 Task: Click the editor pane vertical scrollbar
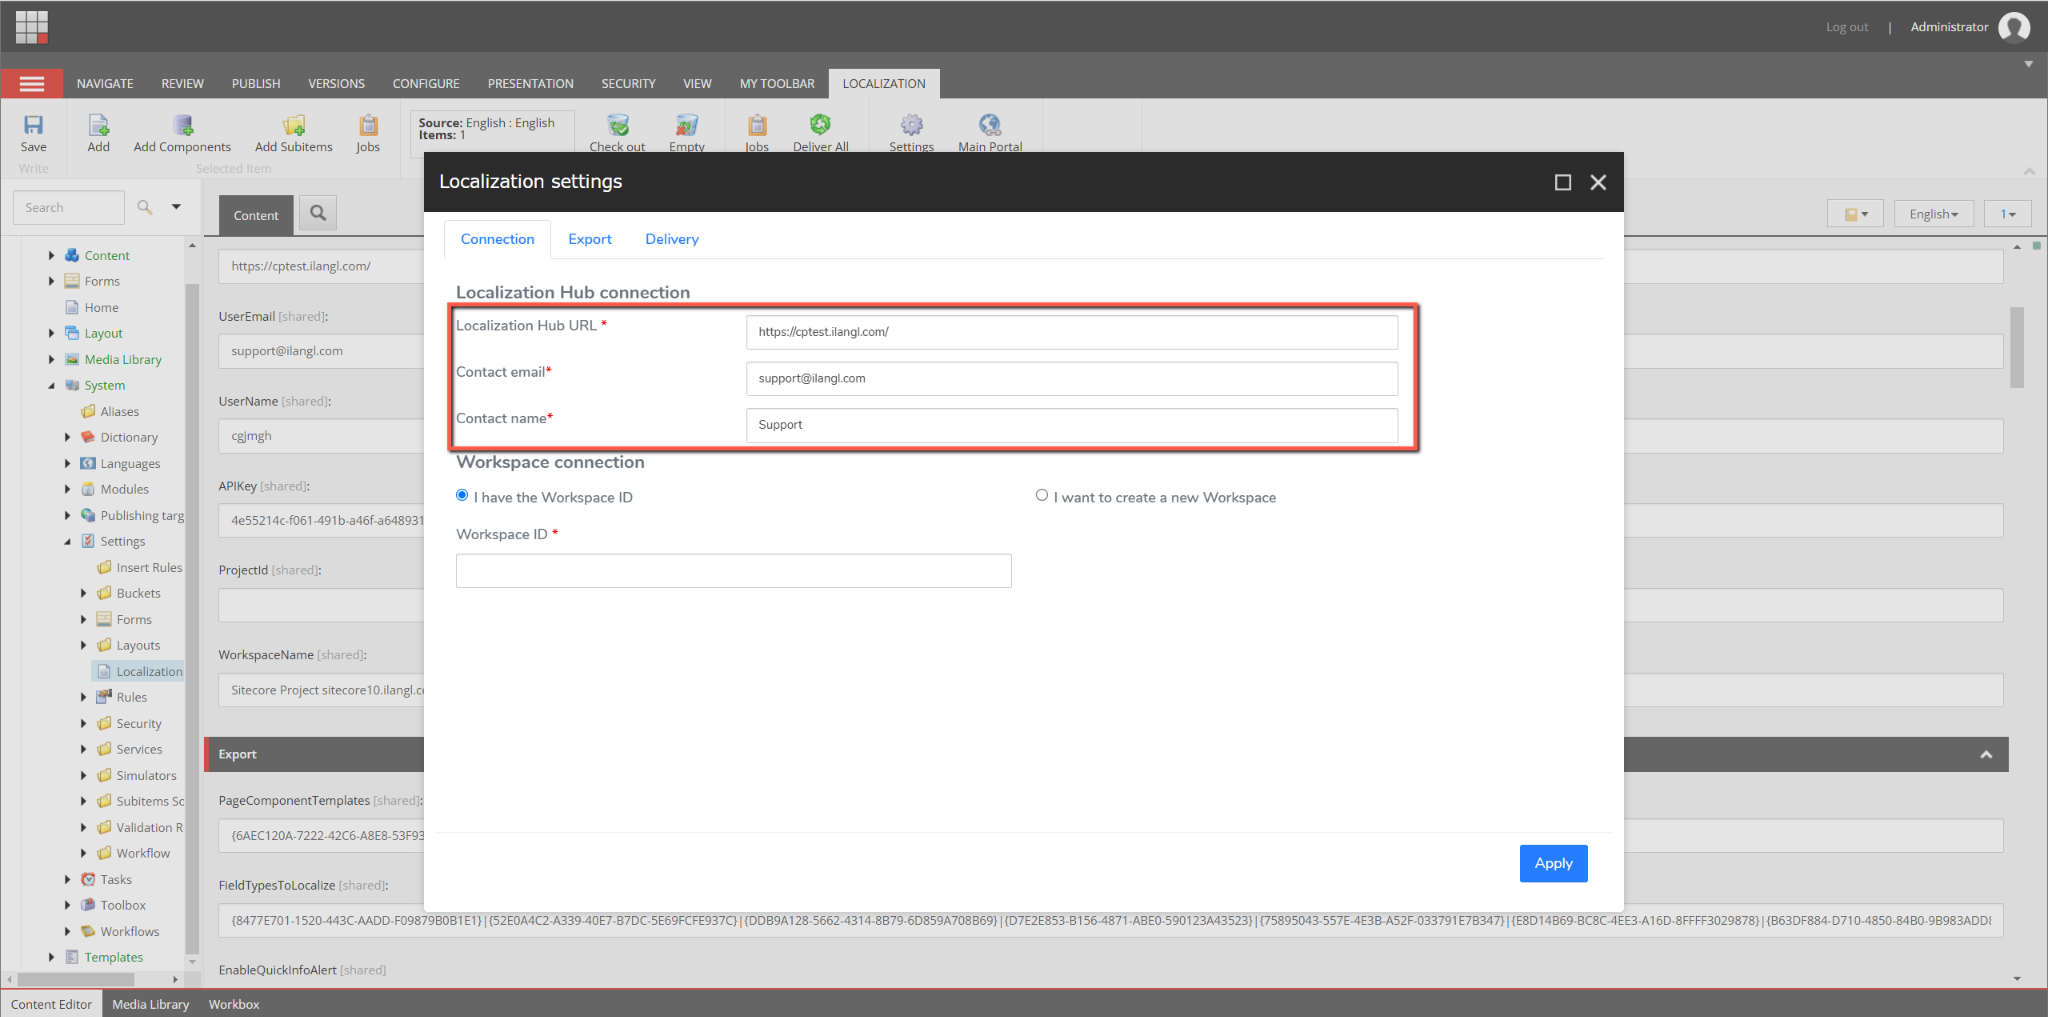pos(2017,347)
